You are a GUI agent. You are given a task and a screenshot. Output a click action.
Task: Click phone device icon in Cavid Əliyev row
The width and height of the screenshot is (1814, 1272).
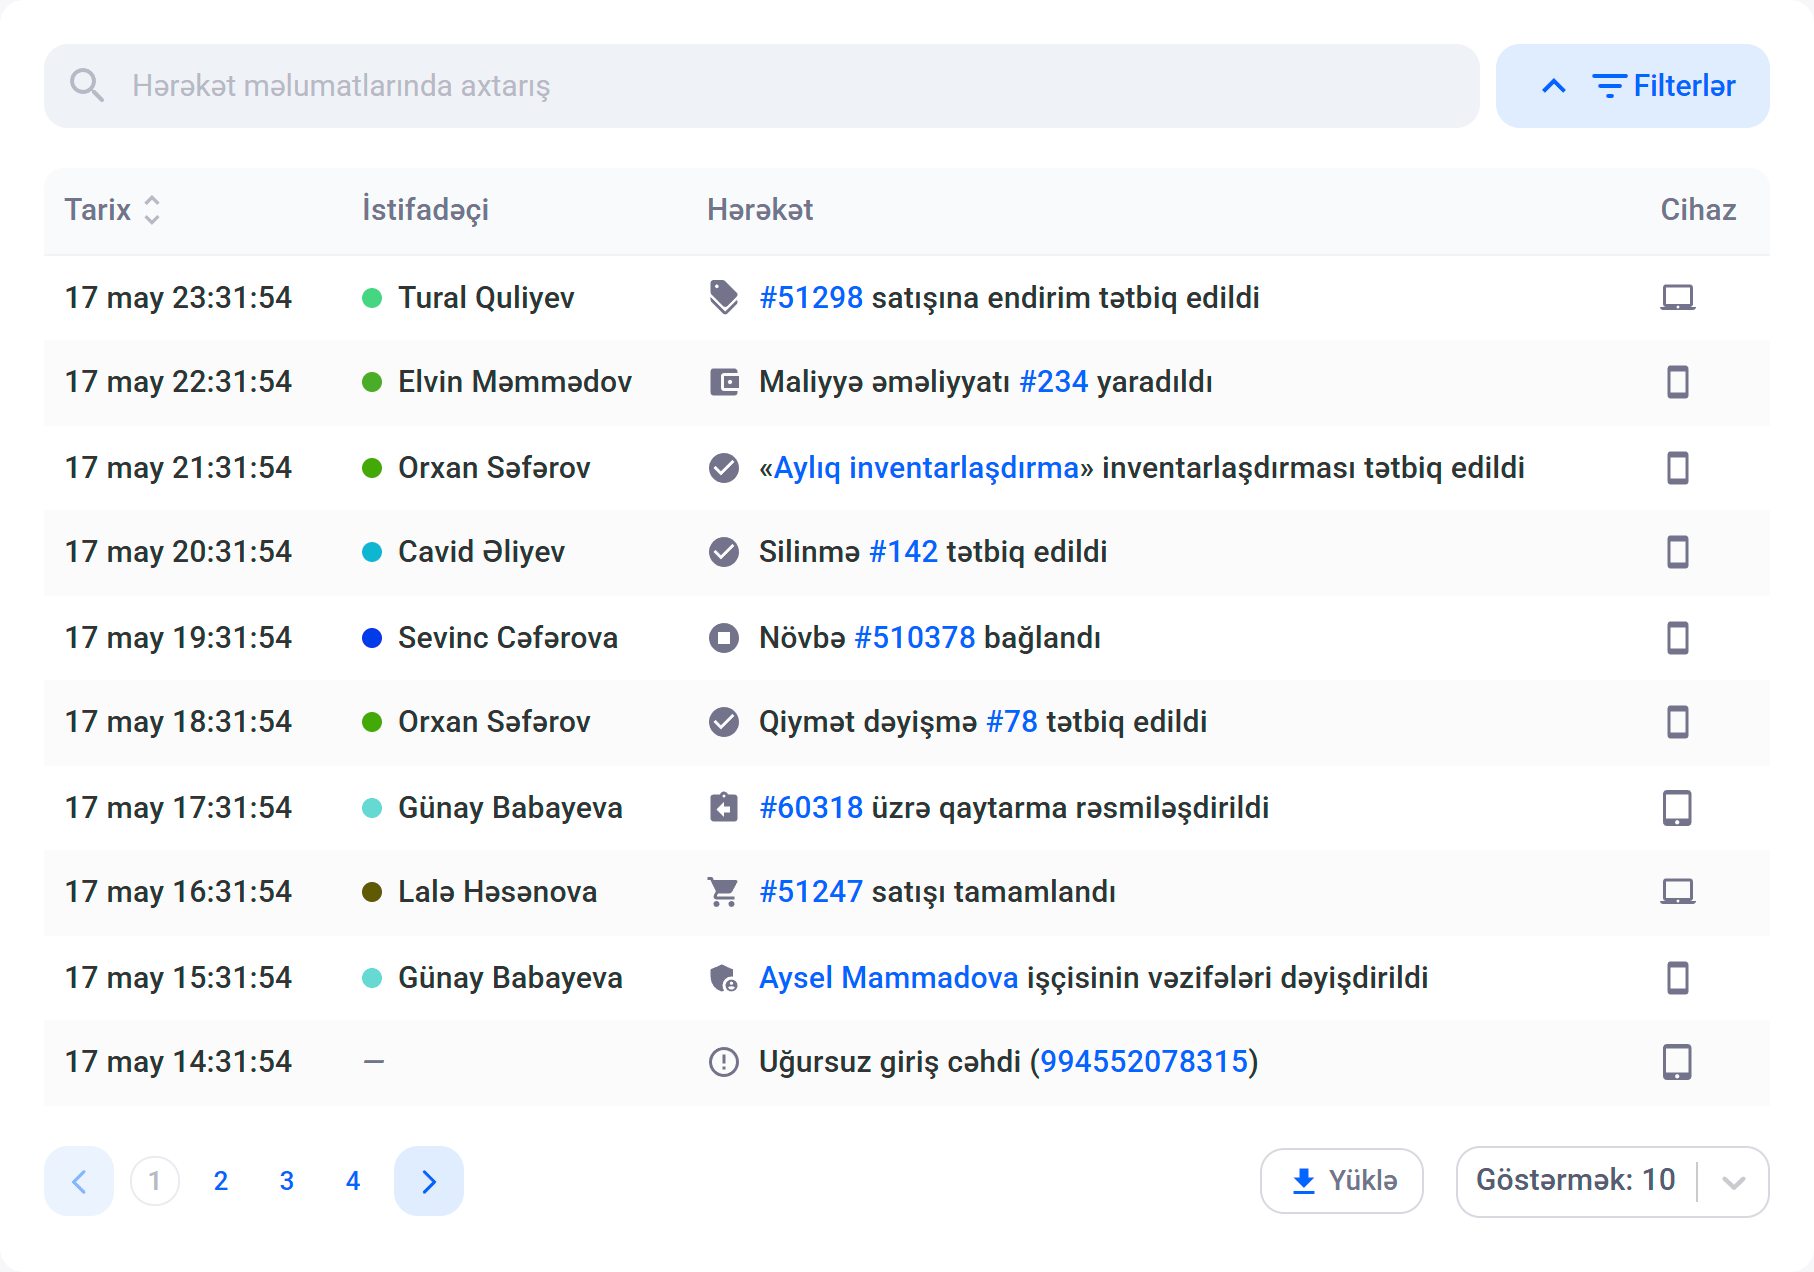pyautogui.click(x=1678, y=552)
